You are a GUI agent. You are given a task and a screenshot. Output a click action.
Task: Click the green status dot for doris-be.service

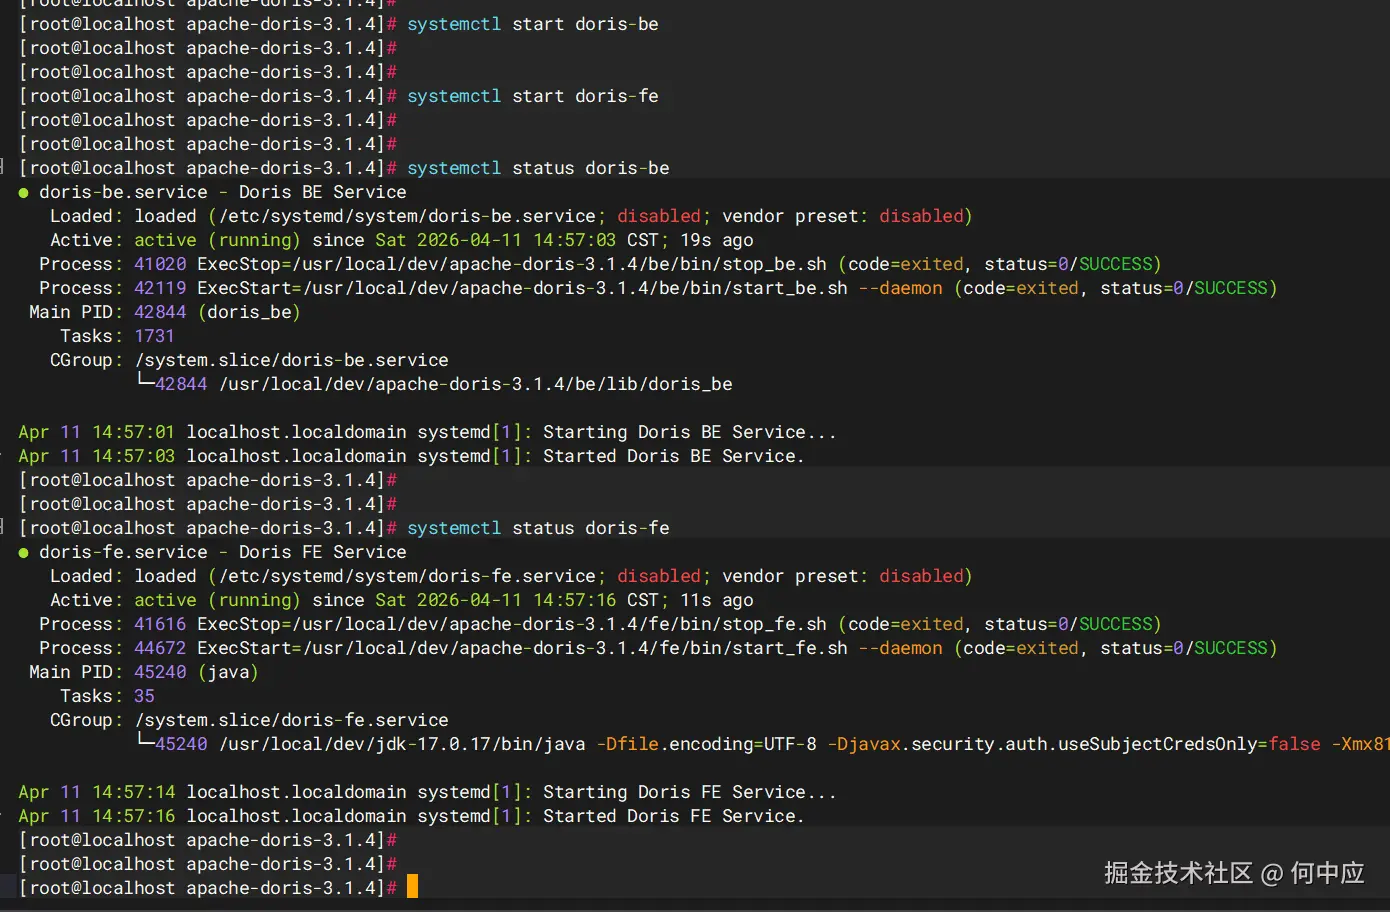point(23,193)
